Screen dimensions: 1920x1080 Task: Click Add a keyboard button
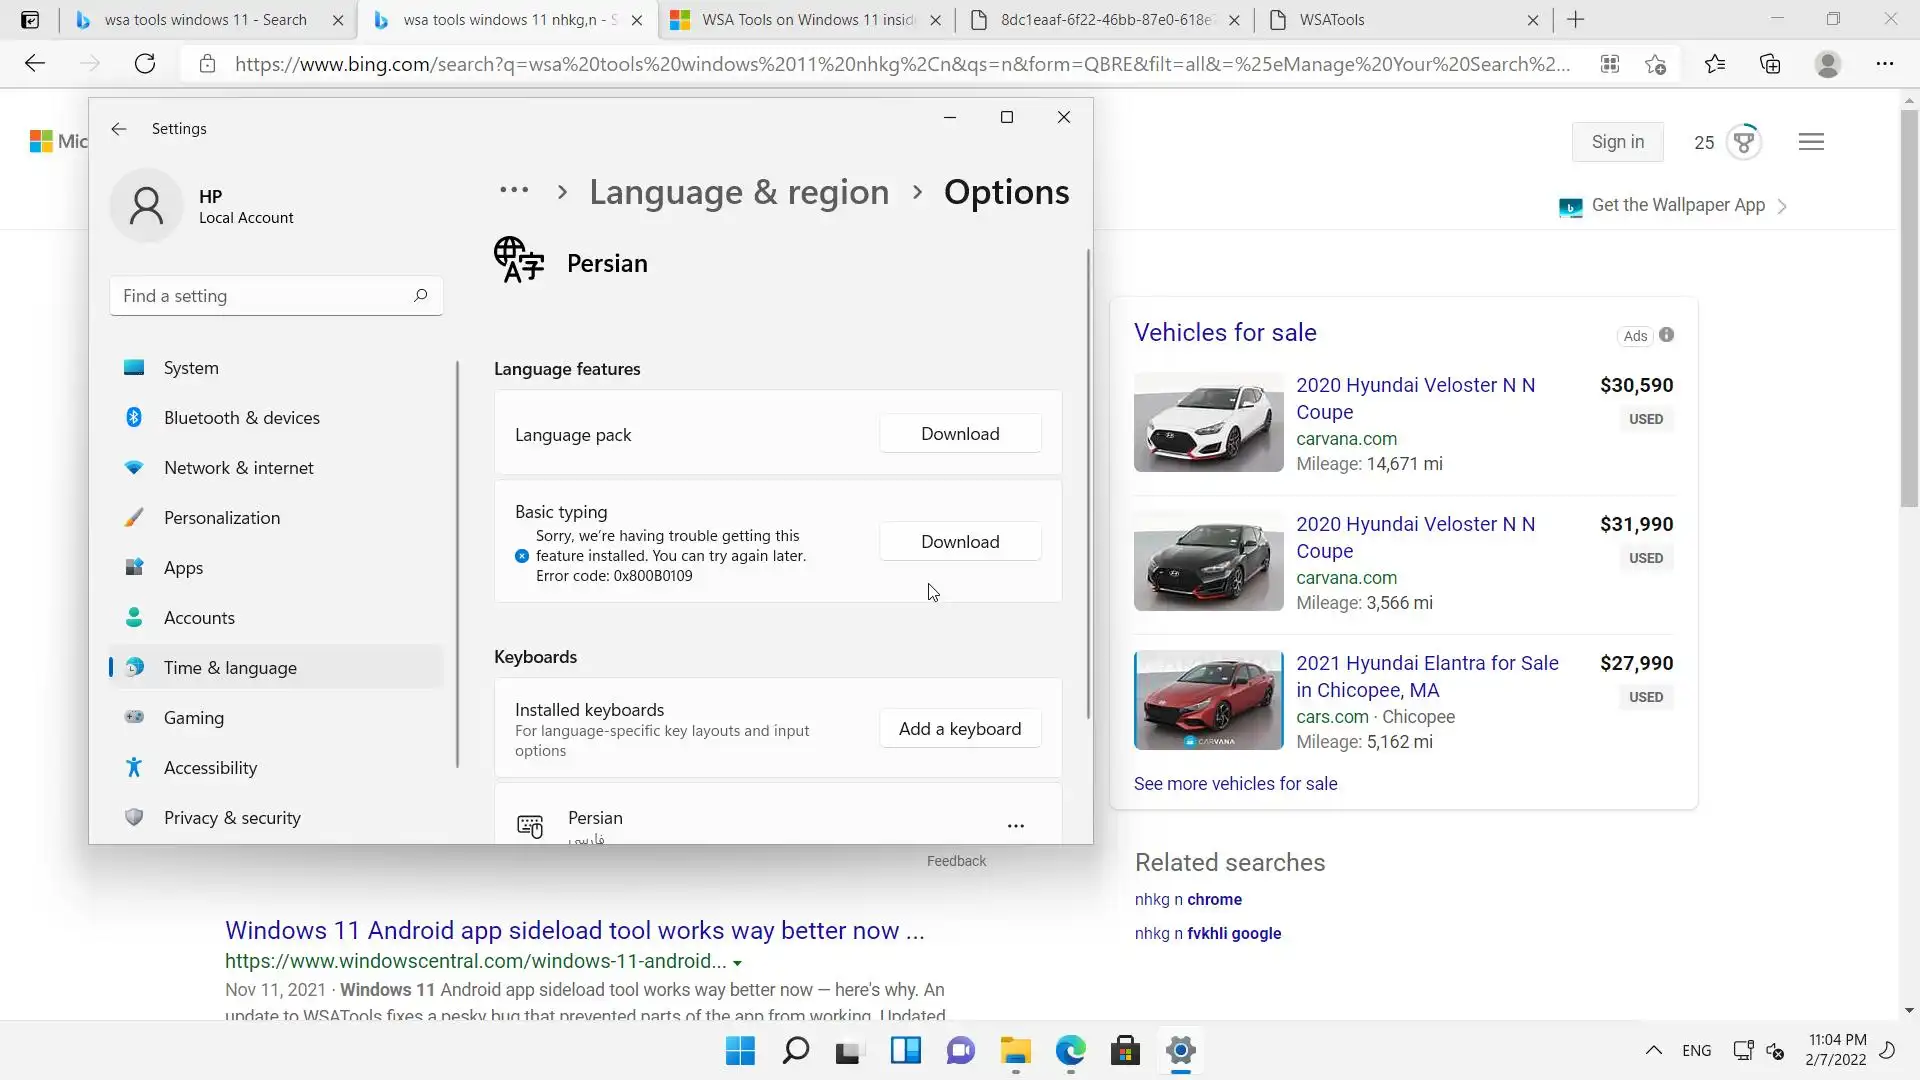point(959,729)
